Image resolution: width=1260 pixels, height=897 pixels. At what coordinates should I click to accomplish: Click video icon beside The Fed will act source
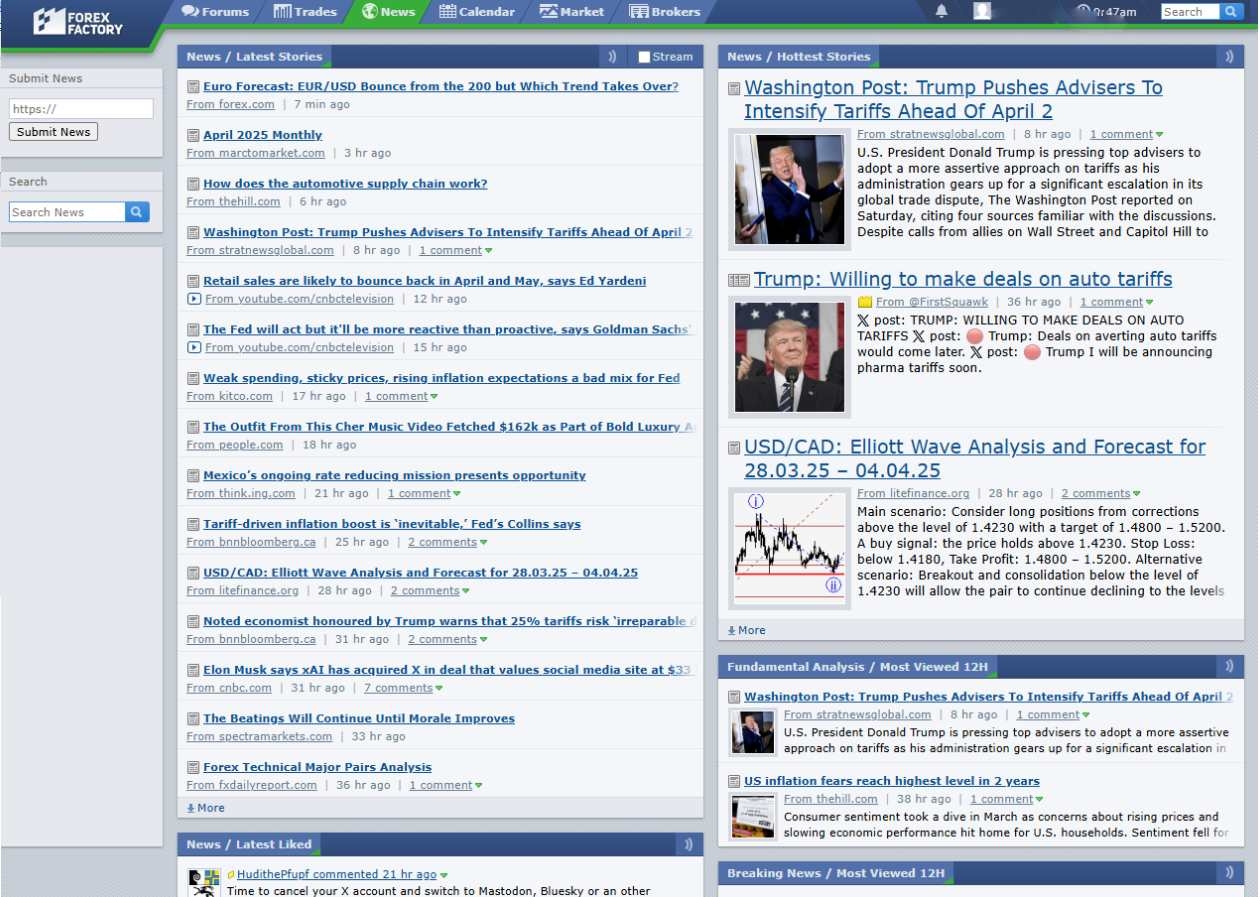coord(194,347)
